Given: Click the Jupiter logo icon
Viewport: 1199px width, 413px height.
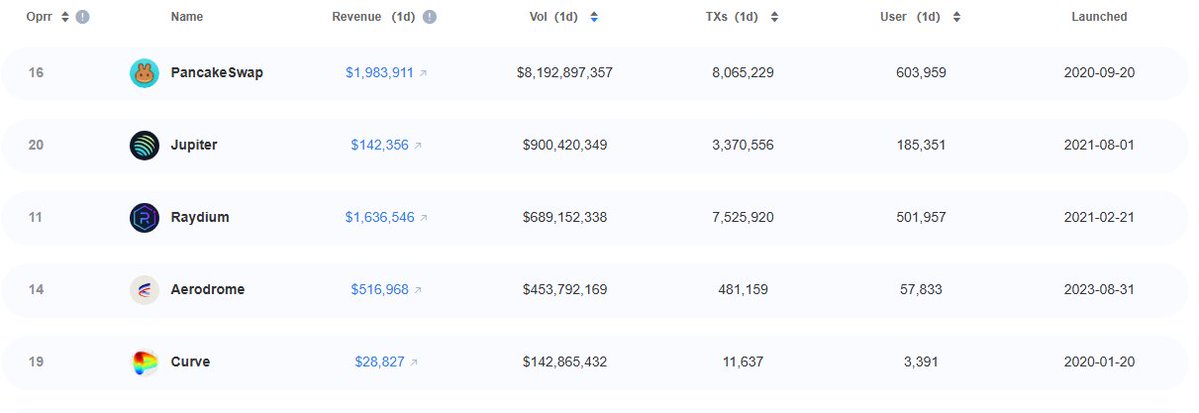Looking at the screenshot, I should coord(145,145).
